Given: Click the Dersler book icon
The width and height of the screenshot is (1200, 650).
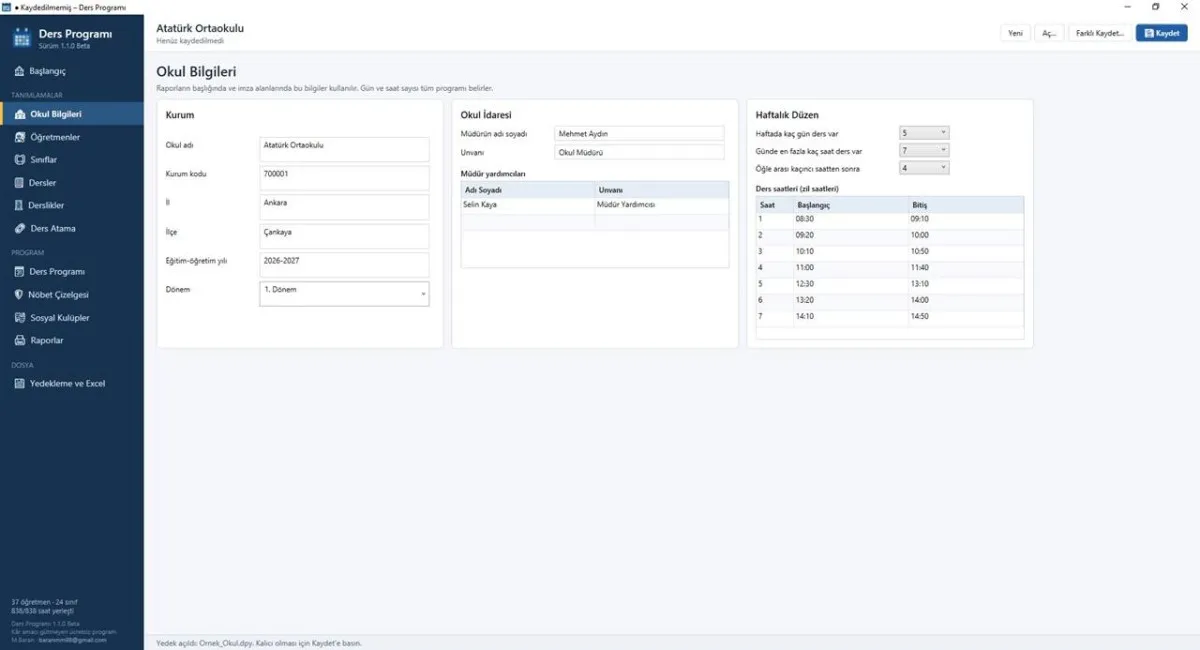Looking at the screenshot, I should [x=20, y=183].
